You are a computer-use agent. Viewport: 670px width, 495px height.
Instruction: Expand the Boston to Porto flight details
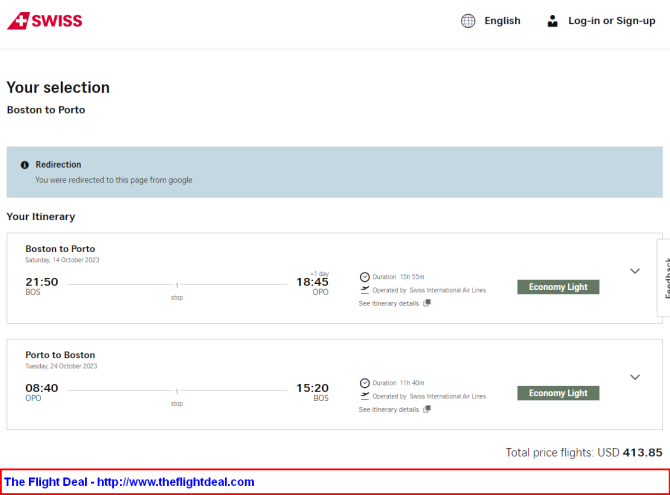point(635,271)
